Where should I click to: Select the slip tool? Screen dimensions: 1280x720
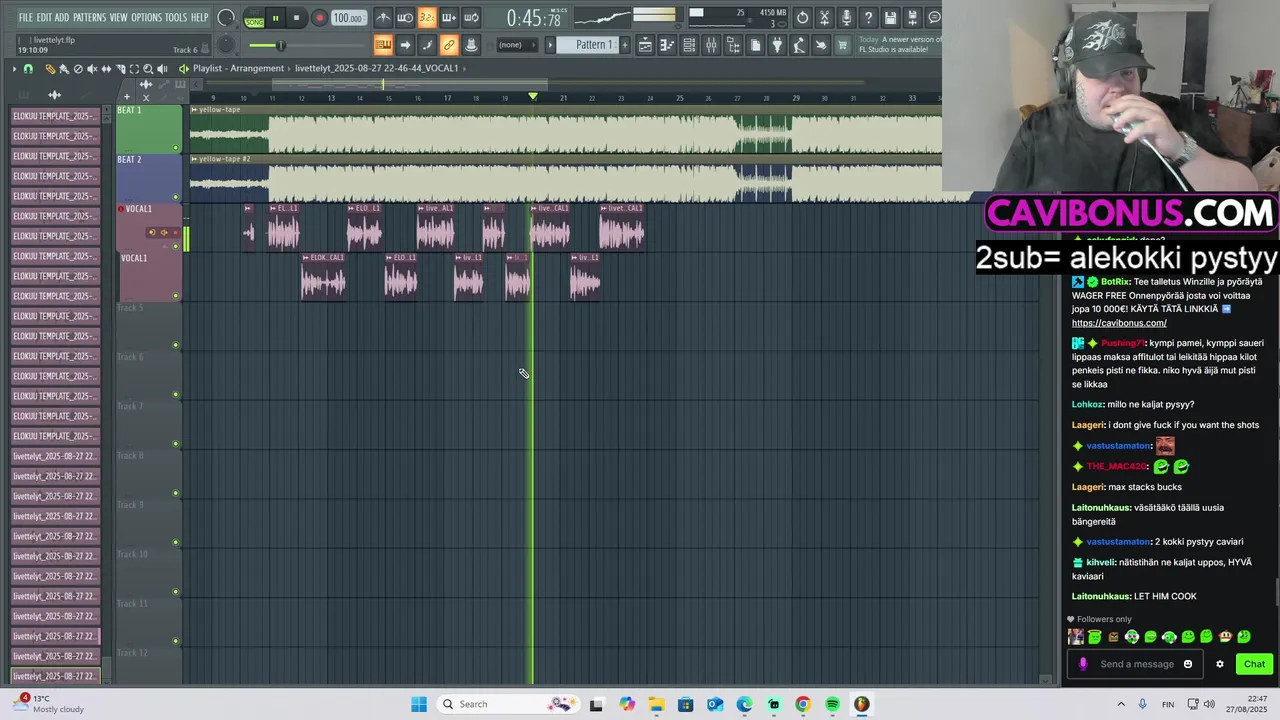pos(106,68)
